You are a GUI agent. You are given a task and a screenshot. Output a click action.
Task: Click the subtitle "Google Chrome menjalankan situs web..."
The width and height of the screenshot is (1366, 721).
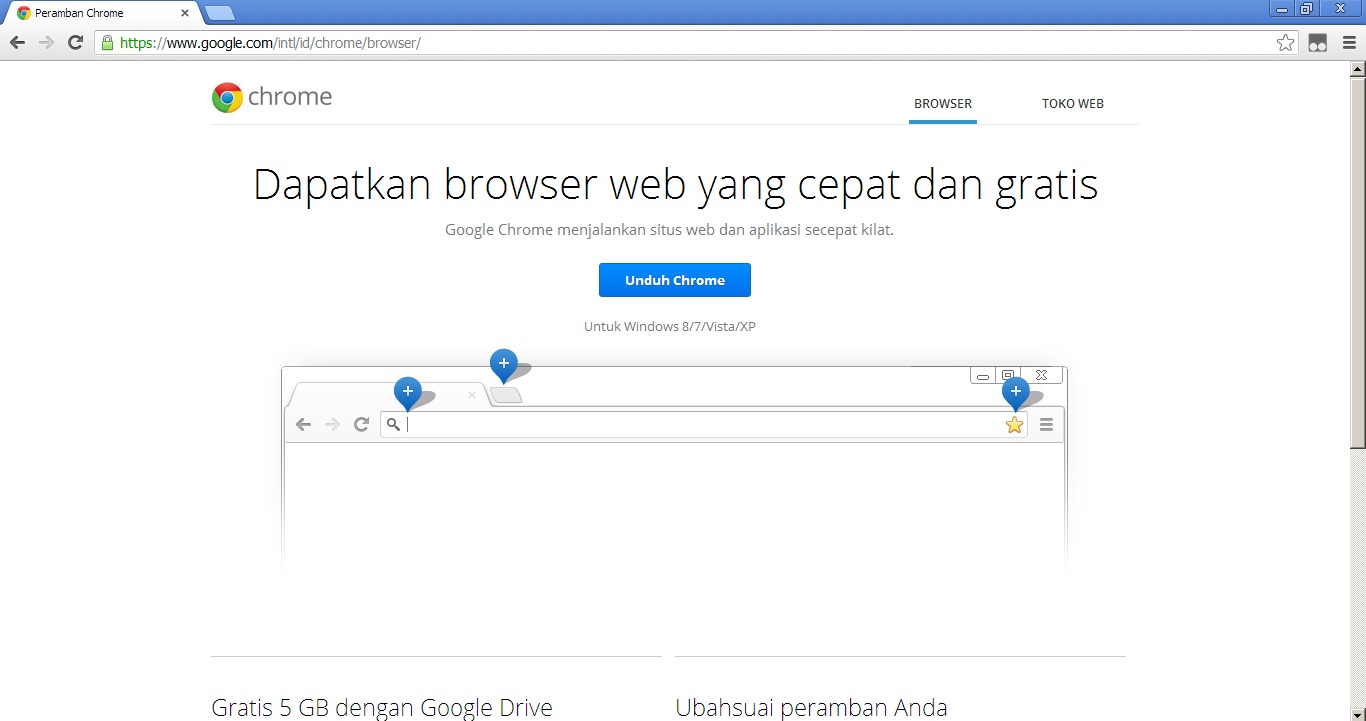(670, 230)
